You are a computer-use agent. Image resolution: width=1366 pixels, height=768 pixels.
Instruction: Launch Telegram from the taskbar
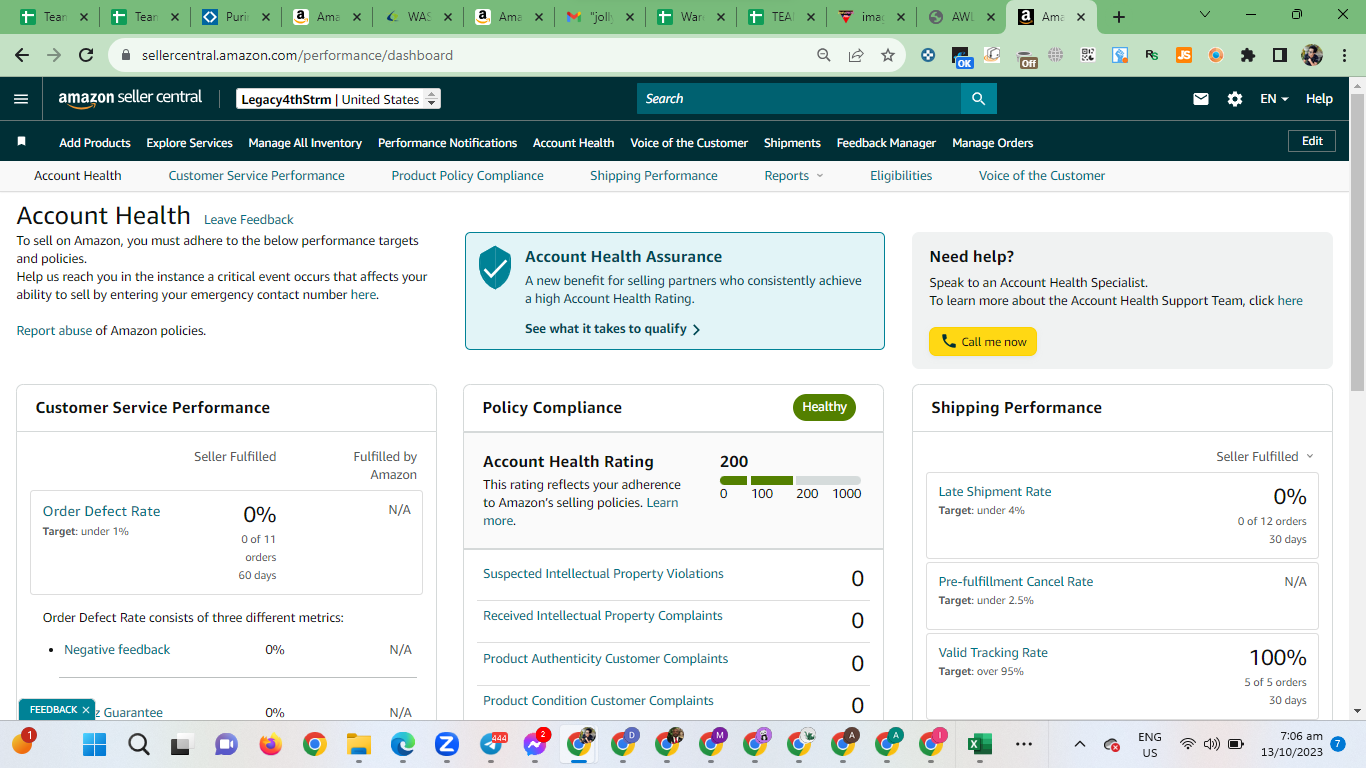point(491,744)
